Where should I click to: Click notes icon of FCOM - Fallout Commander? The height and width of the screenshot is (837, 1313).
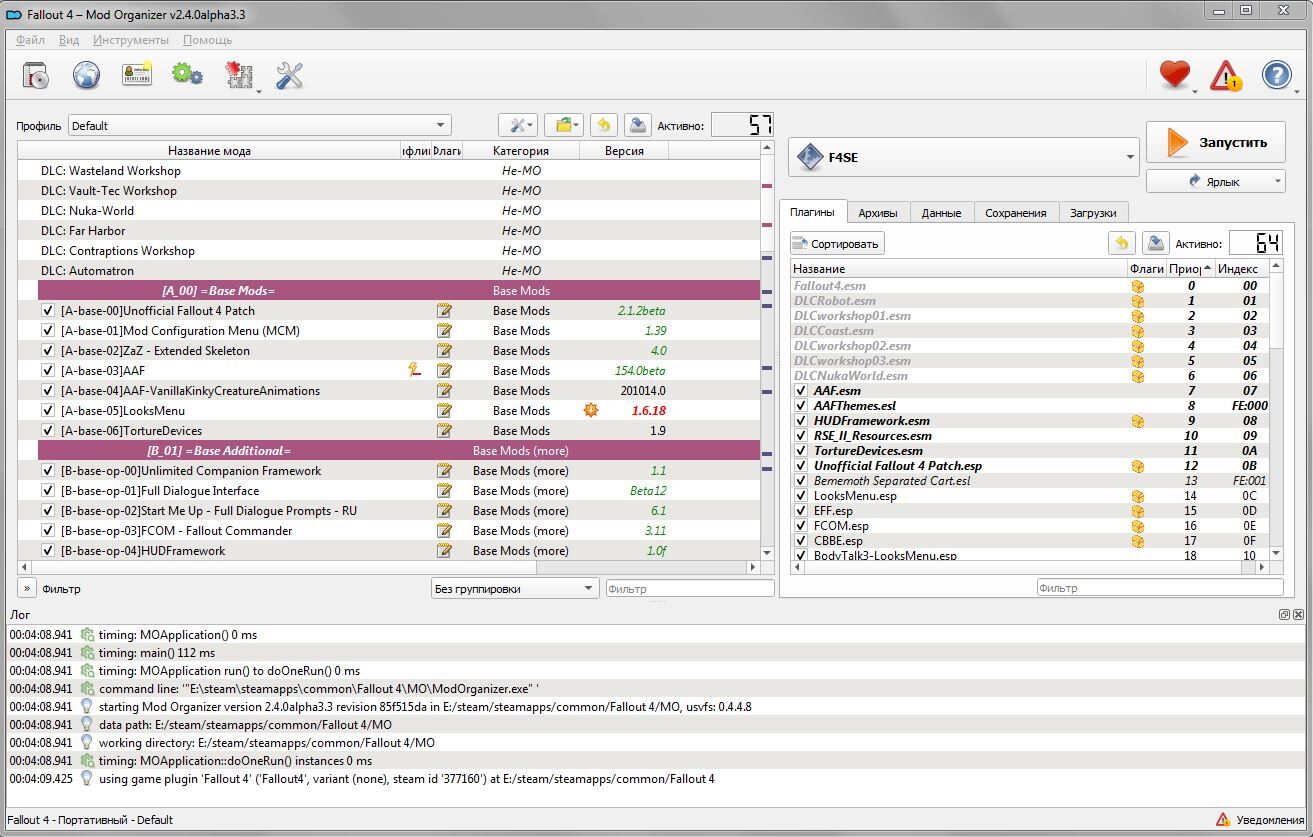pyautogui.click(x=444, y=531)
